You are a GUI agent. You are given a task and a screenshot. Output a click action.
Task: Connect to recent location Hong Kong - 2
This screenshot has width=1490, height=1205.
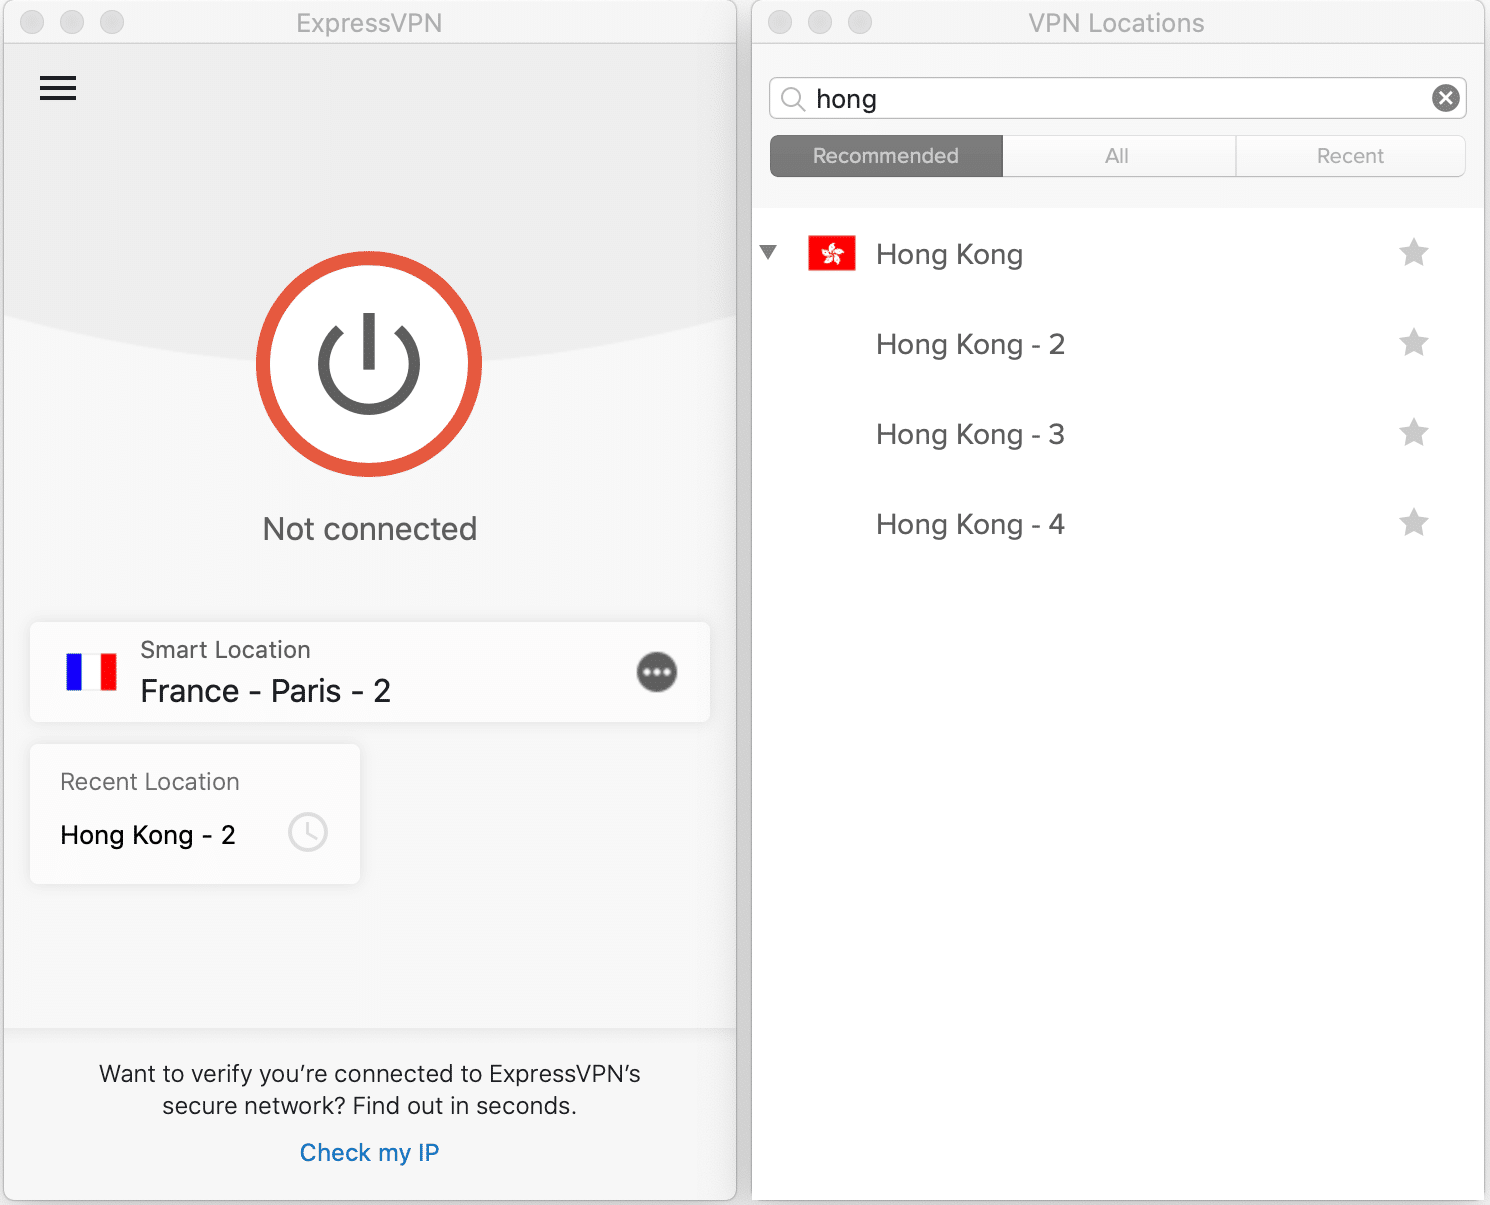click(195, 814)
